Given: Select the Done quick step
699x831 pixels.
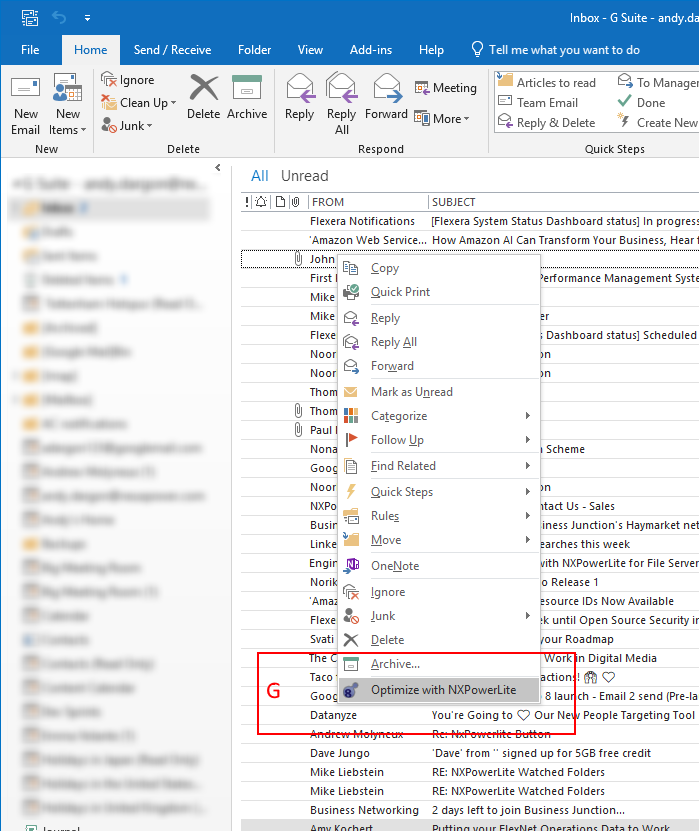Looking at the screenshot, I should 642,103.
